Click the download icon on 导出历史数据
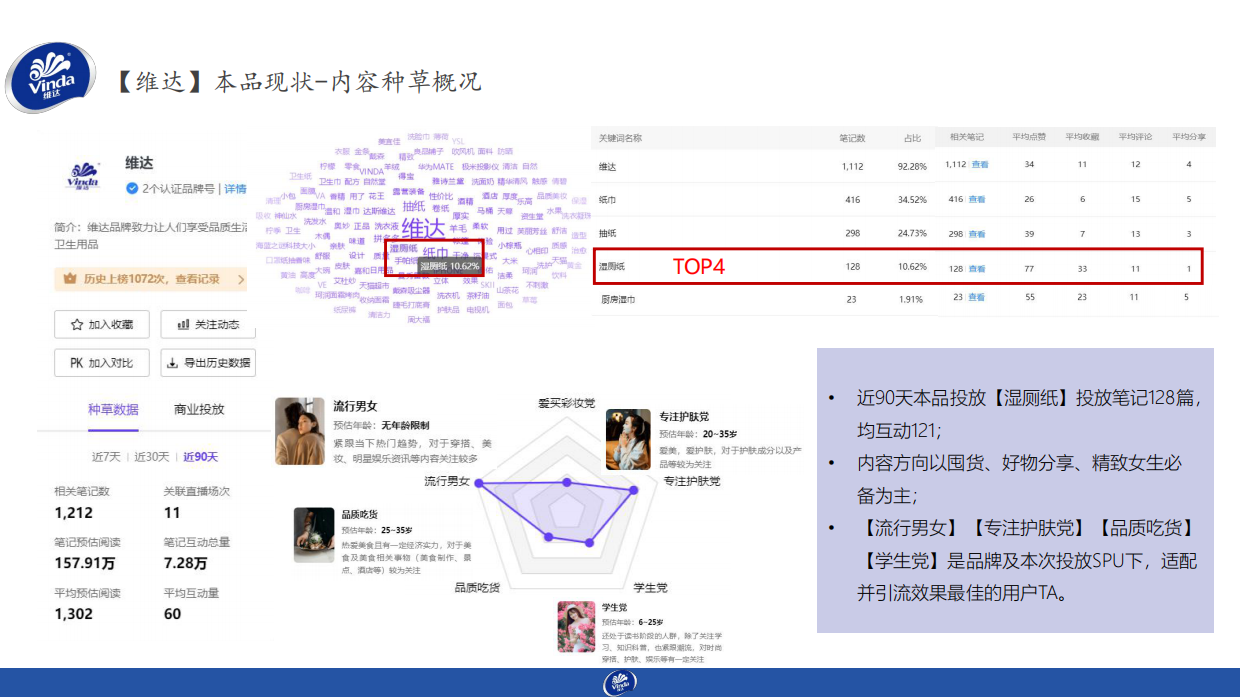 [x=172, y=363]
